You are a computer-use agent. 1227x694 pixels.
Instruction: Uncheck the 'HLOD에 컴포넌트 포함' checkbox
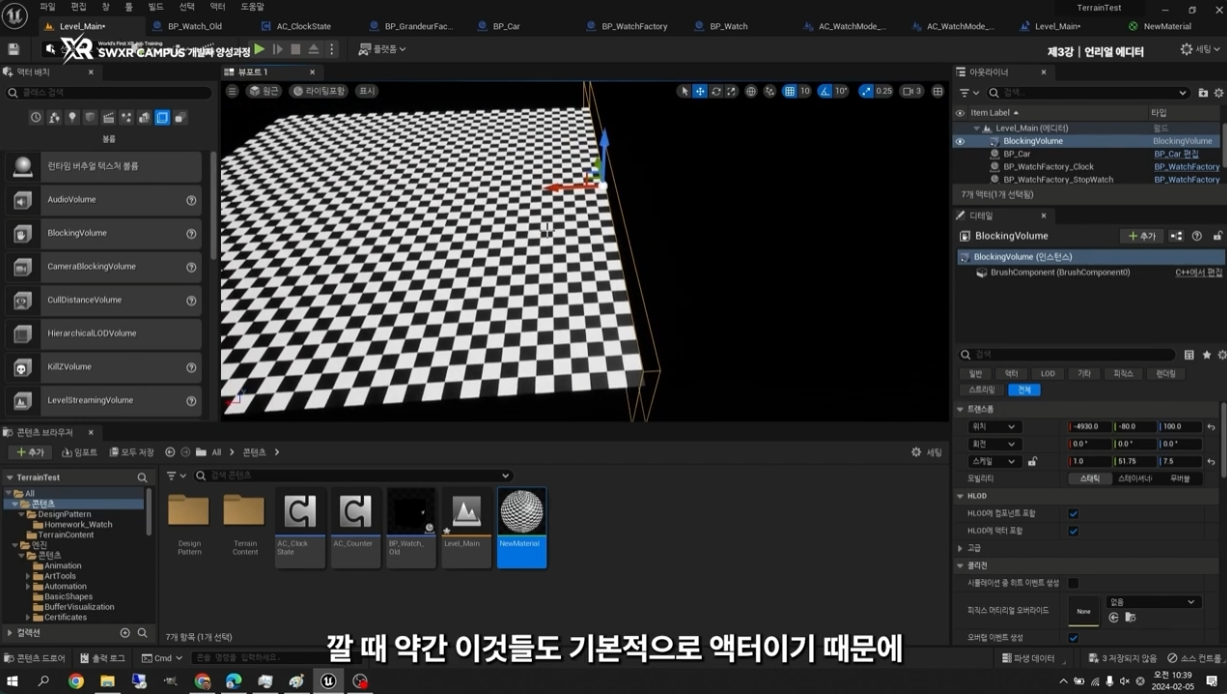(x=1073, y=514)
